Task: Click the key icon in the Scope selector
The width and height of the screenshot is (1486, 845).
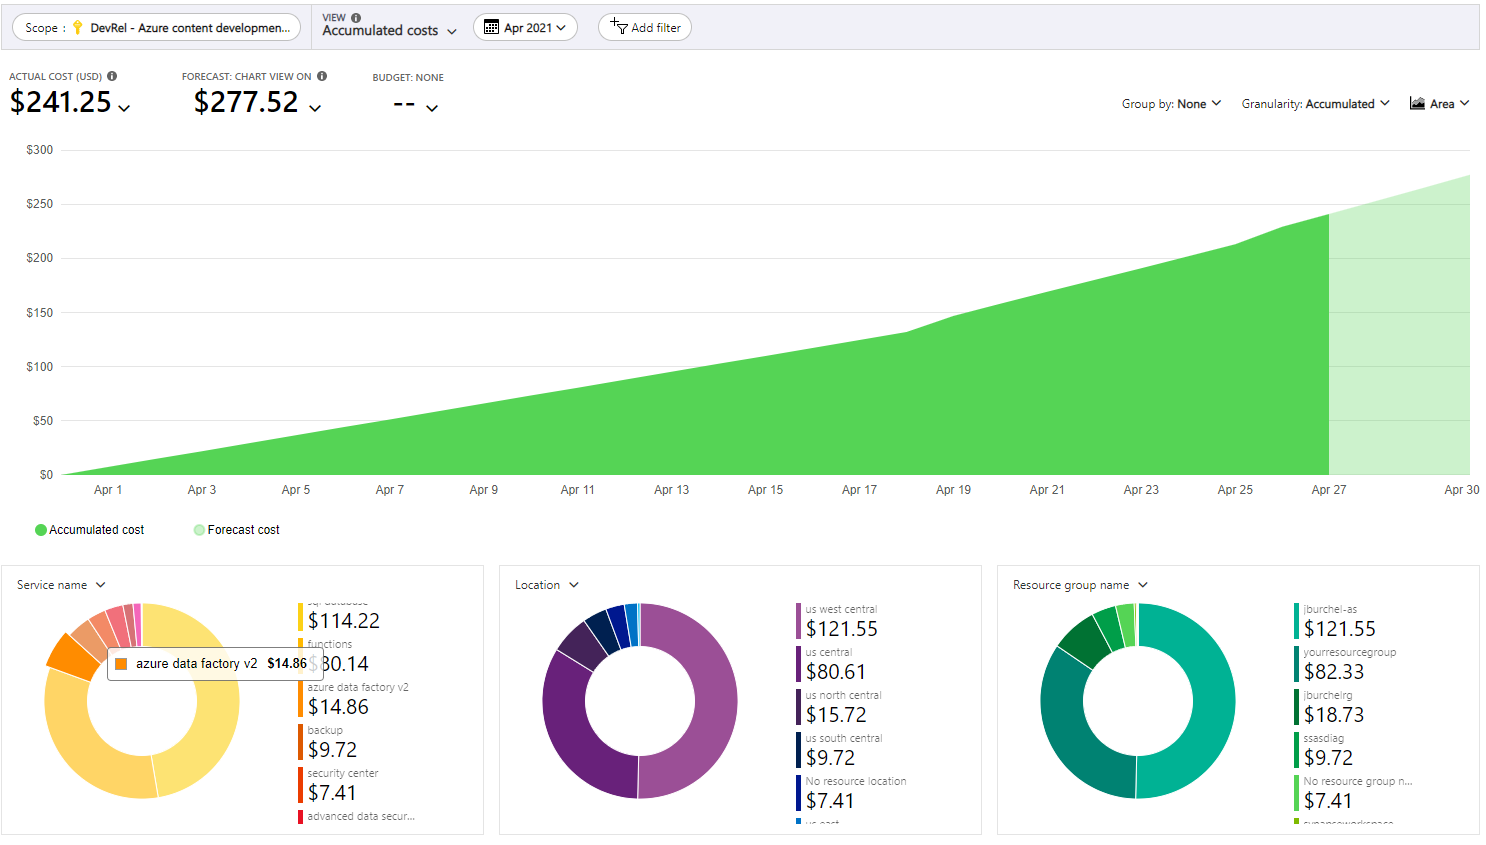Action: pyautogui.click(x=75, y=27)
